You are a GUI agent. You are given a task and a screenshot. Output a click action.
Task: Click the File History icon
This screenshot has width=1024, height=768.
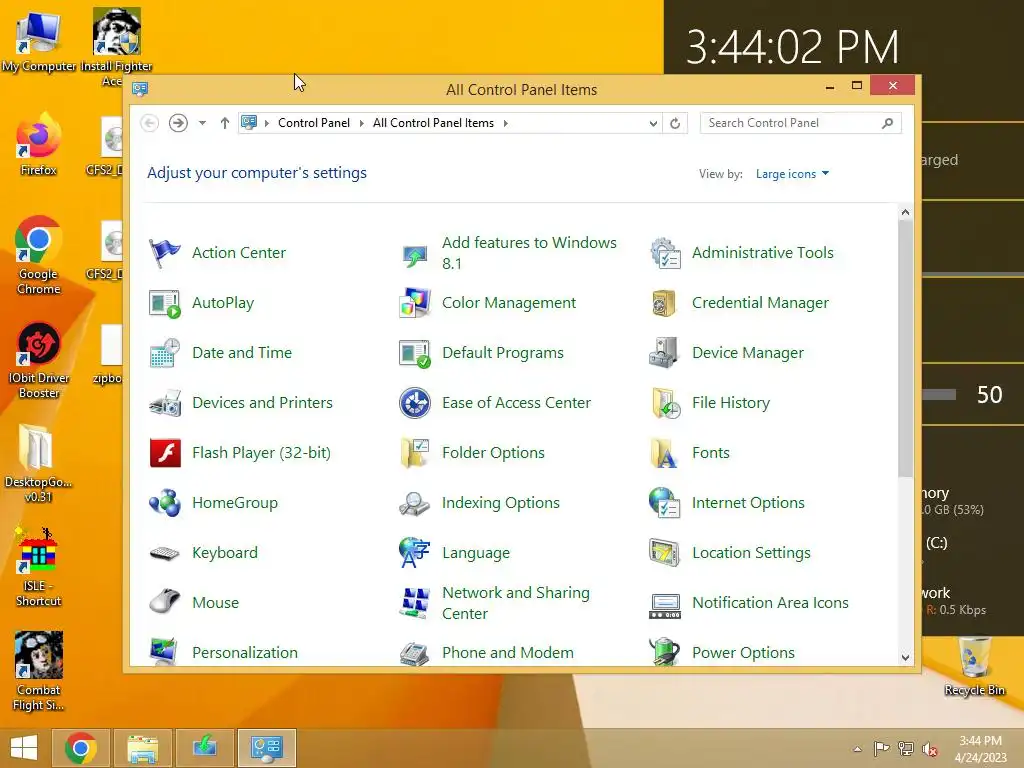tap(665, 403)
